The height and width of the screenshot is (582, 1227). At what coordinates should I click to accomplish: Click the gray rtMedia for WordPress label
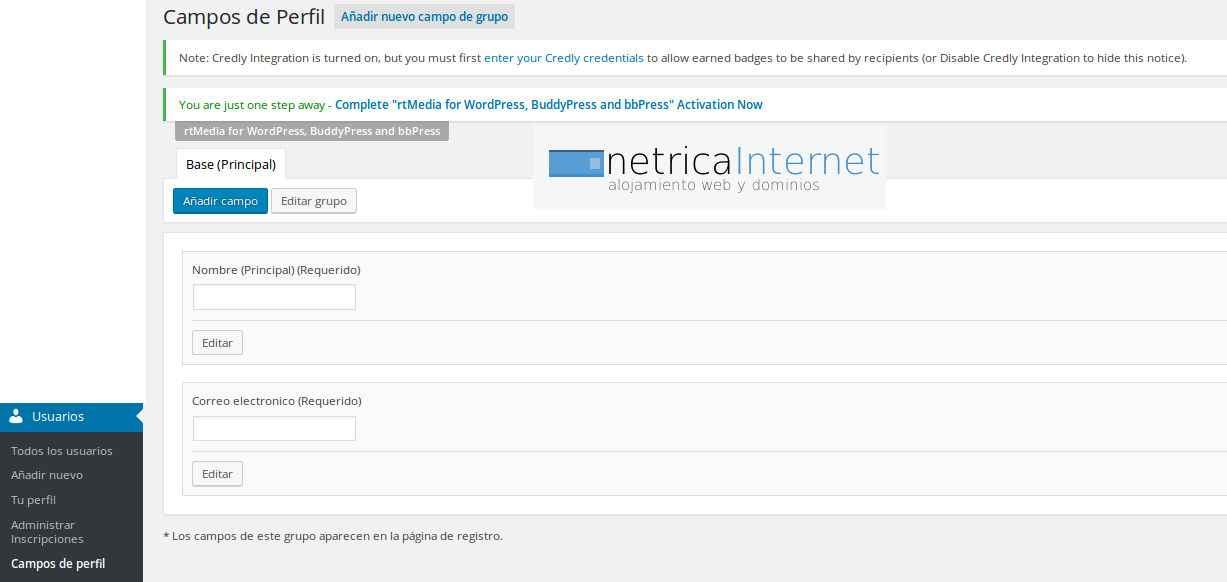tap(312, 131)
